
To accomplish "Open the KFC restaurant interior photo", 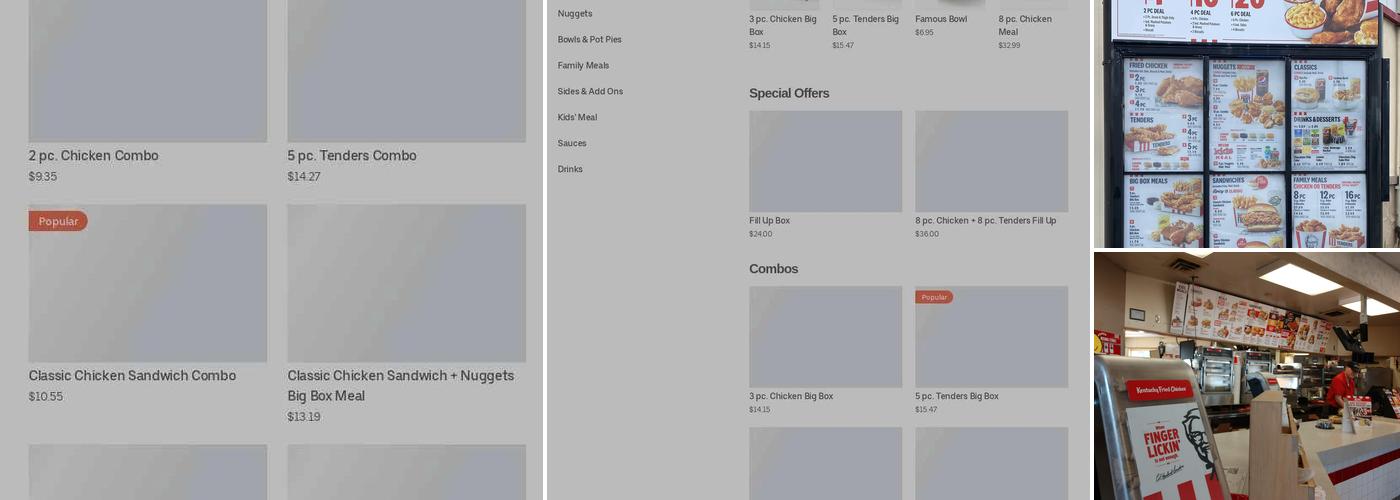I will point(1247,376).
